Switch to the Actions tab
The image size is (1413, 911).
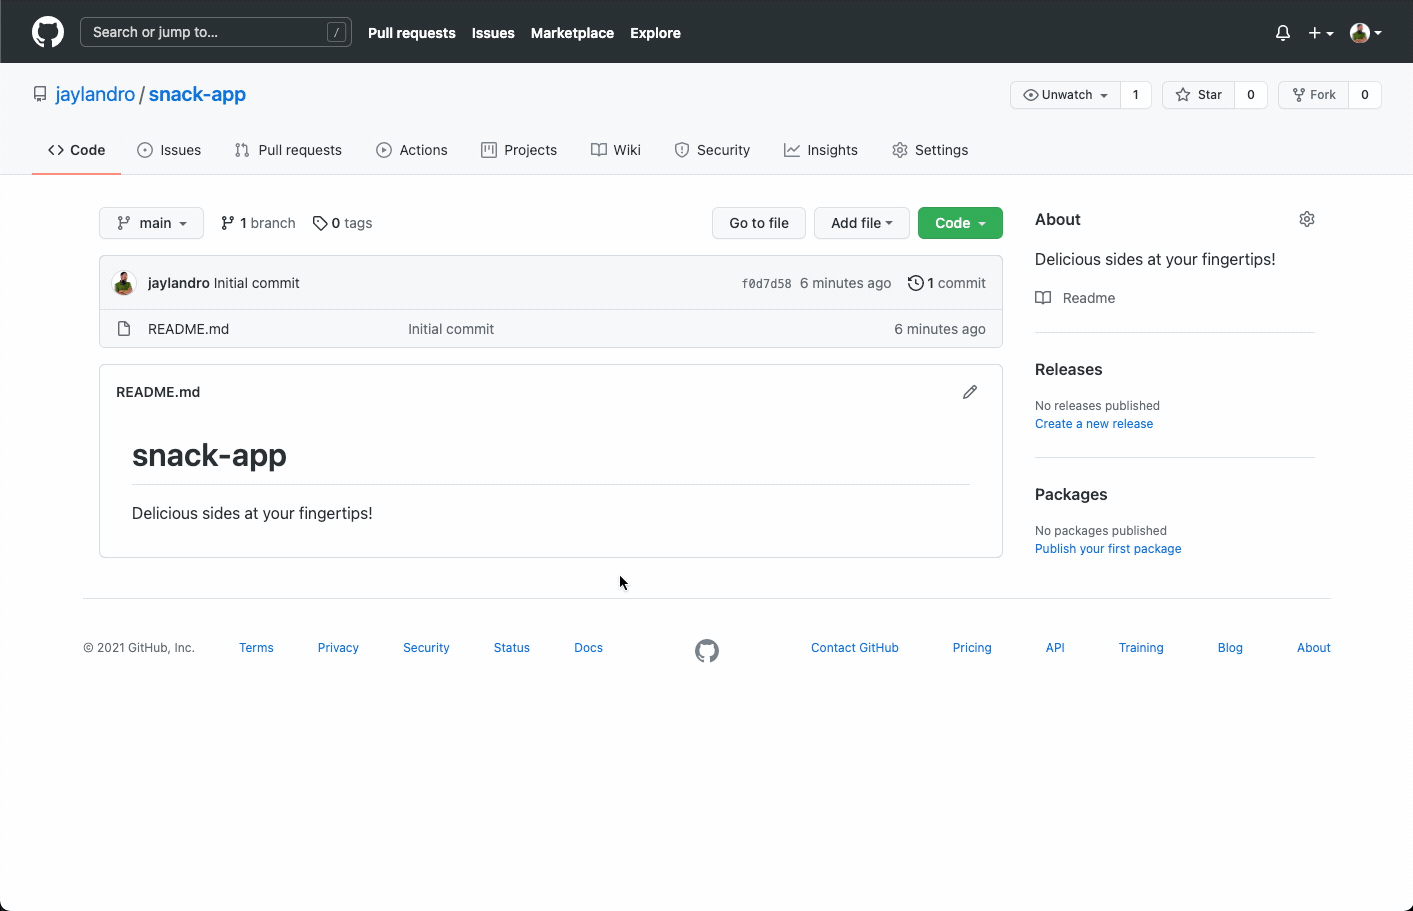(x=412, y=150)
